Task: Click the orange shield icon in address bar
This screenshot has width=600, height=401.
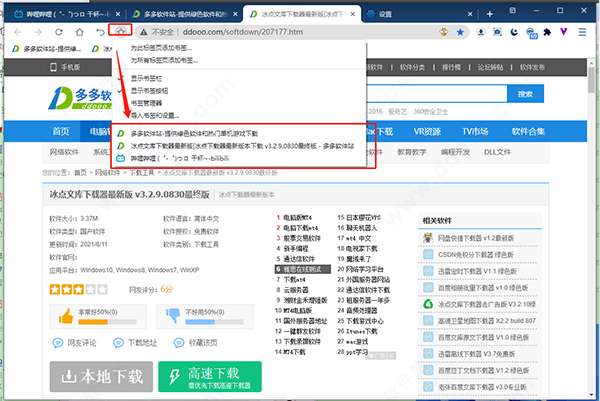Action: (443, 32)
